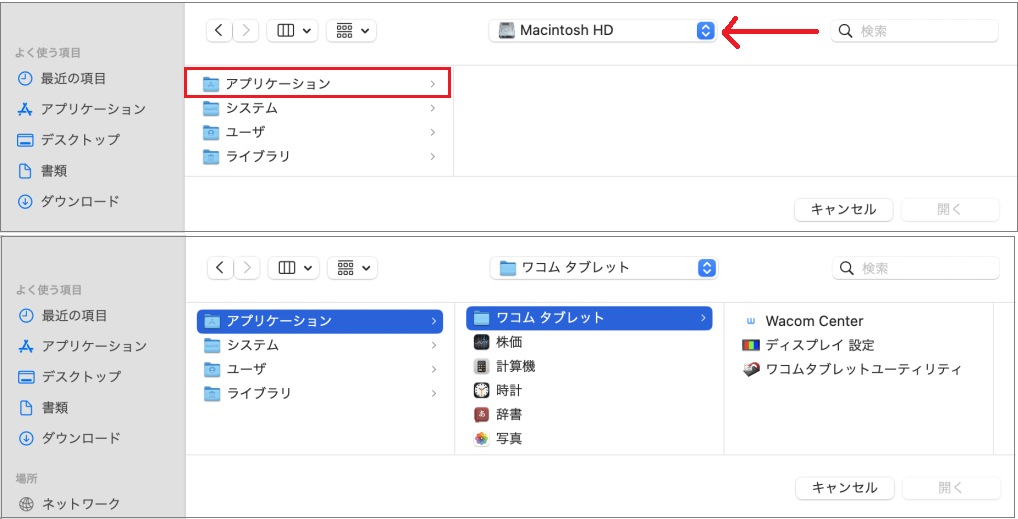Image resolution: width=1018 pixels, height=519 pixels.
Task: Open システム folder in Macintosh HD dialog
Action: [319, 108]
